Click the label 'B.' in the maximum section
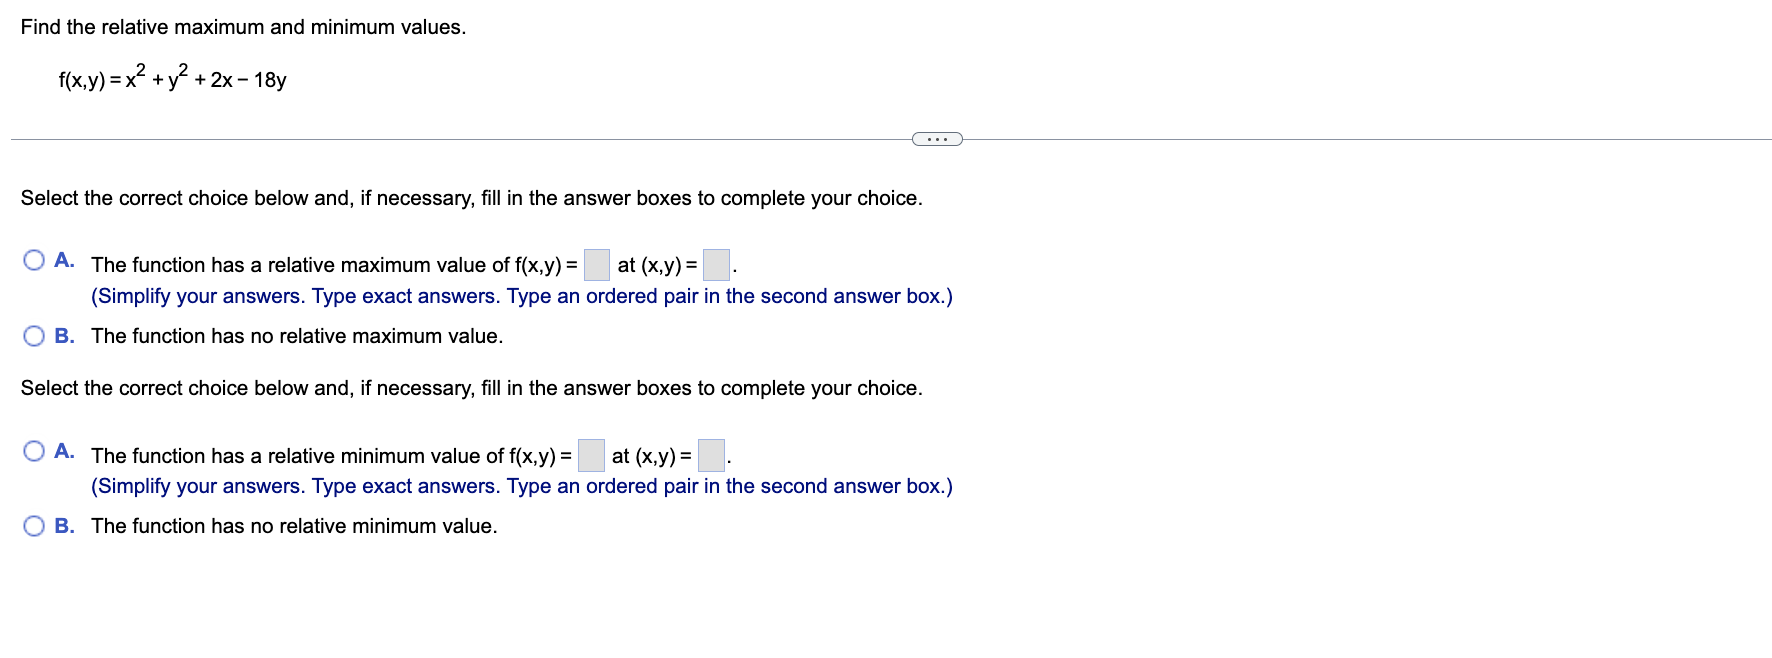Image resolution: width=1772 pixels, height=658 pixels. (x=64, y=336)
